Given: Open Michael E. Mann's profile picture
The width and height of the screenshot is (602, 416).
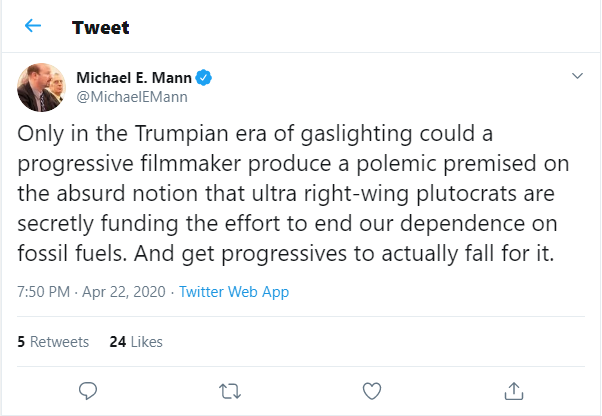Looking at the screenshot, I should pos(42,88).
